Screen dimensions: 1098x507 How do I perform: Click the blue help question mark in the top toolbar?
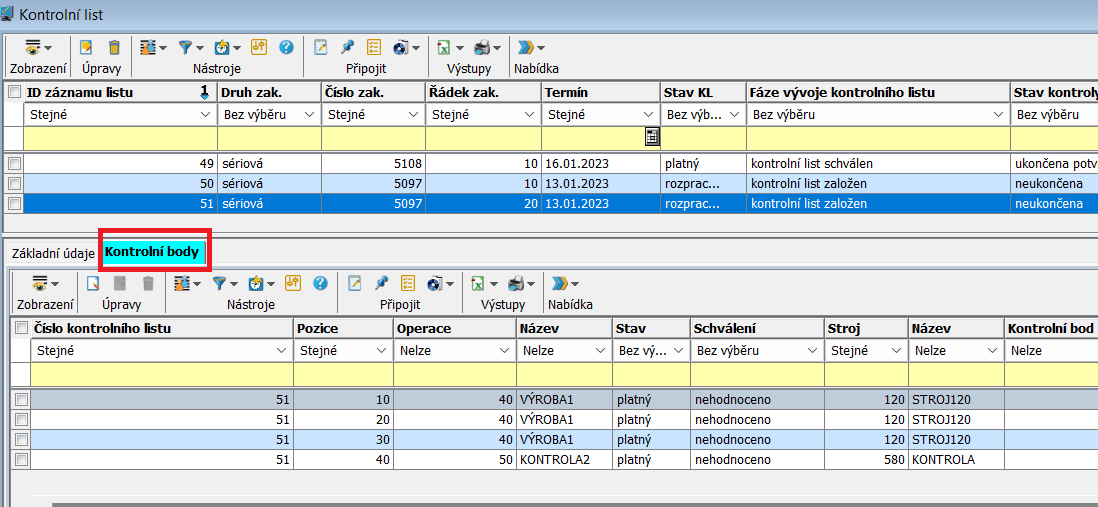[286, 47]
